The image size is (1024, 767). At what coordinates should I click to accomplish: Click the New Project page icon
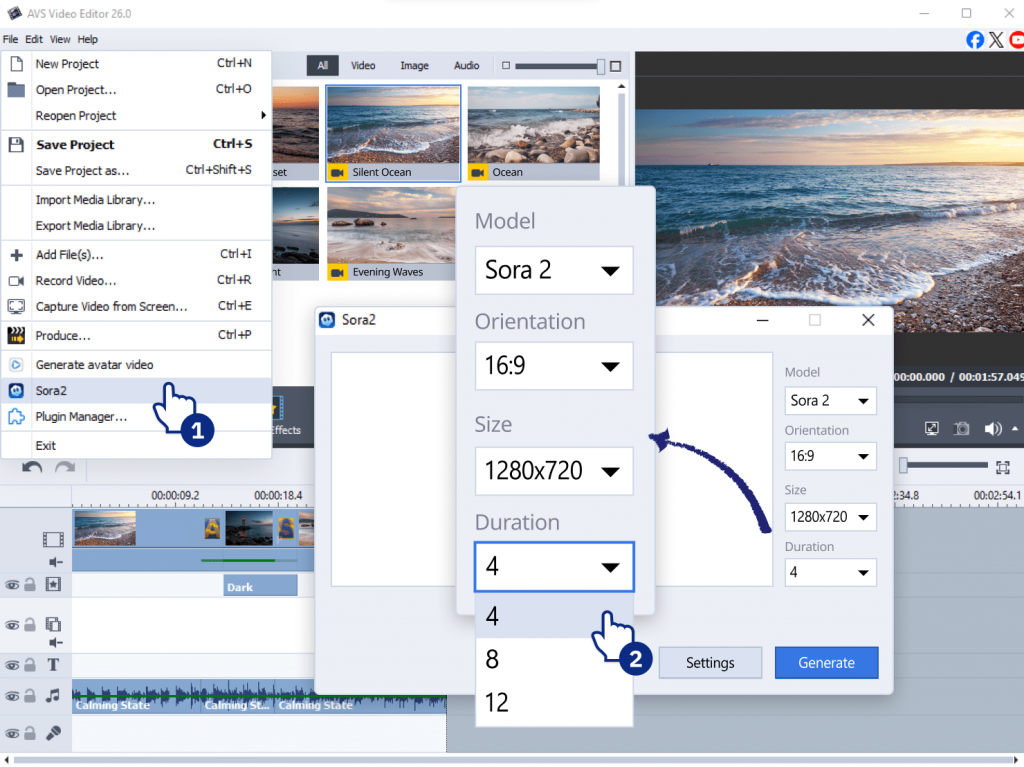[16, 63]
